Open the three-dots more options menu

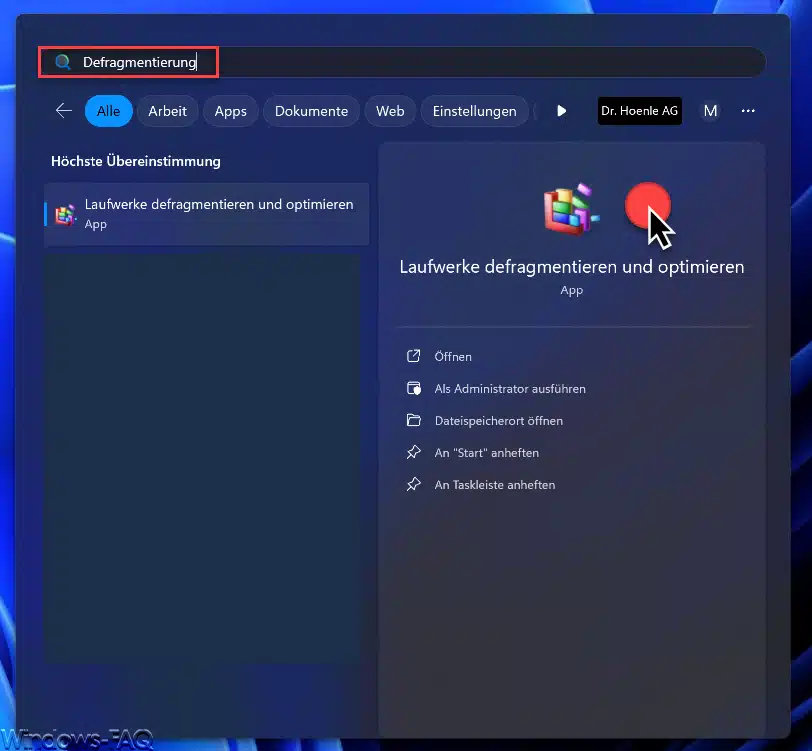[x=748, y=111]
